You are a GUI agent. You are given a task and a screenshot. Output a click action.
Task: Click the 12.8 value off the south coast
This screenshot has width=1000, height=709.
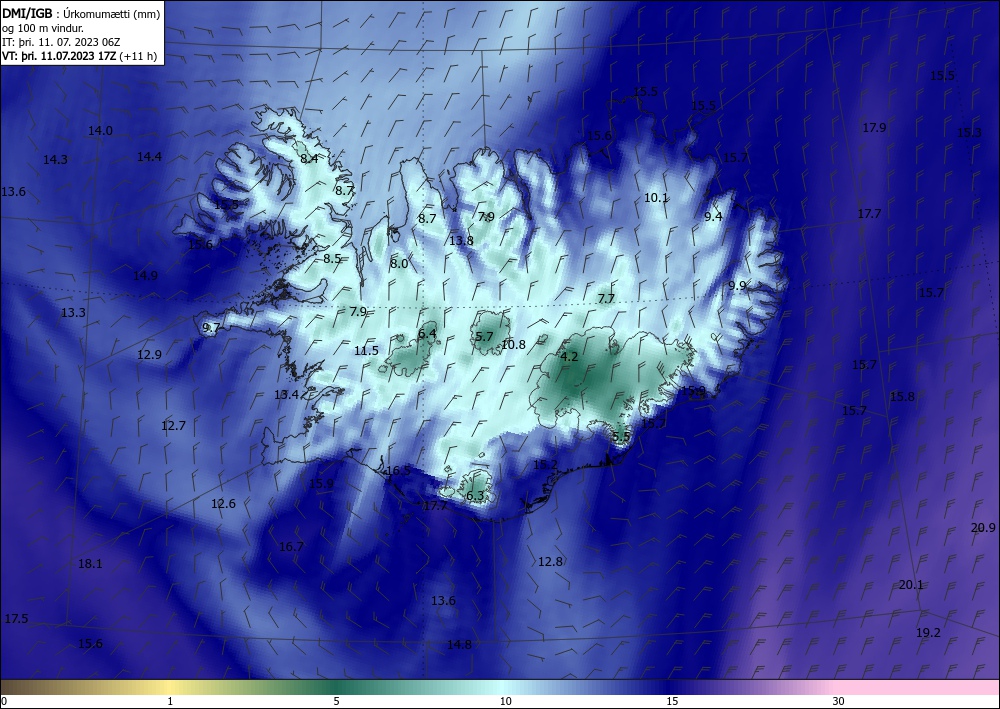point(550,562)
